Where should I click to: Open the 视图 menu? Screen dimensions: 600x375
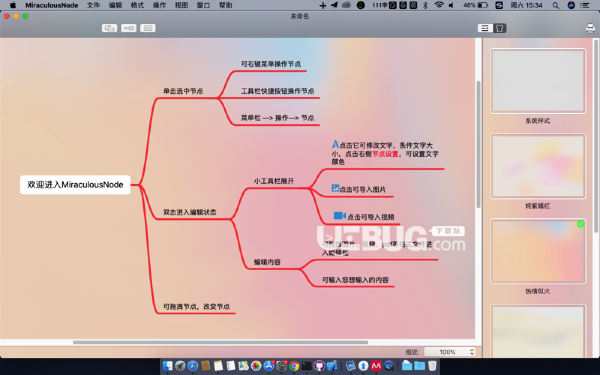[x=181, y=5]
